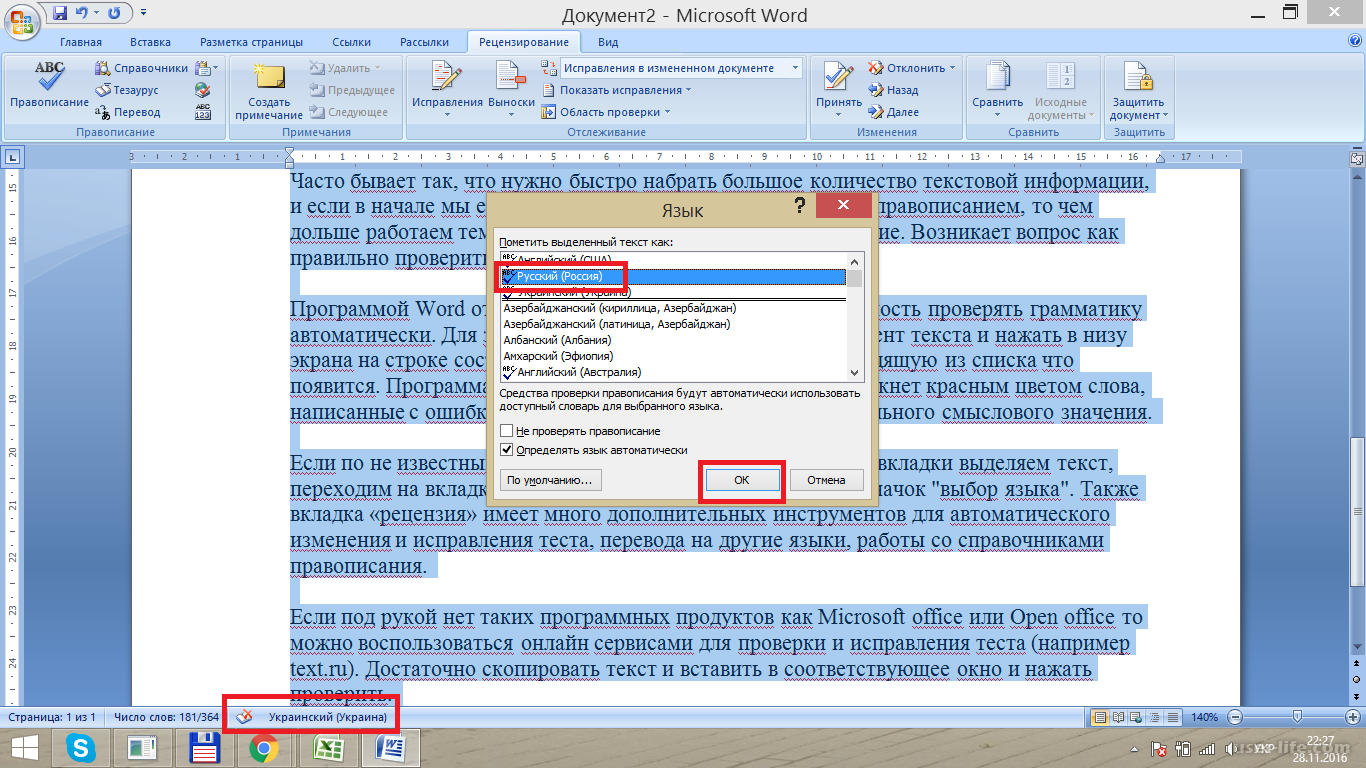Select Английский (Австралия) in the list
Image resolution: width=1366 pixels, height=768 pixels.
(673, 372)
